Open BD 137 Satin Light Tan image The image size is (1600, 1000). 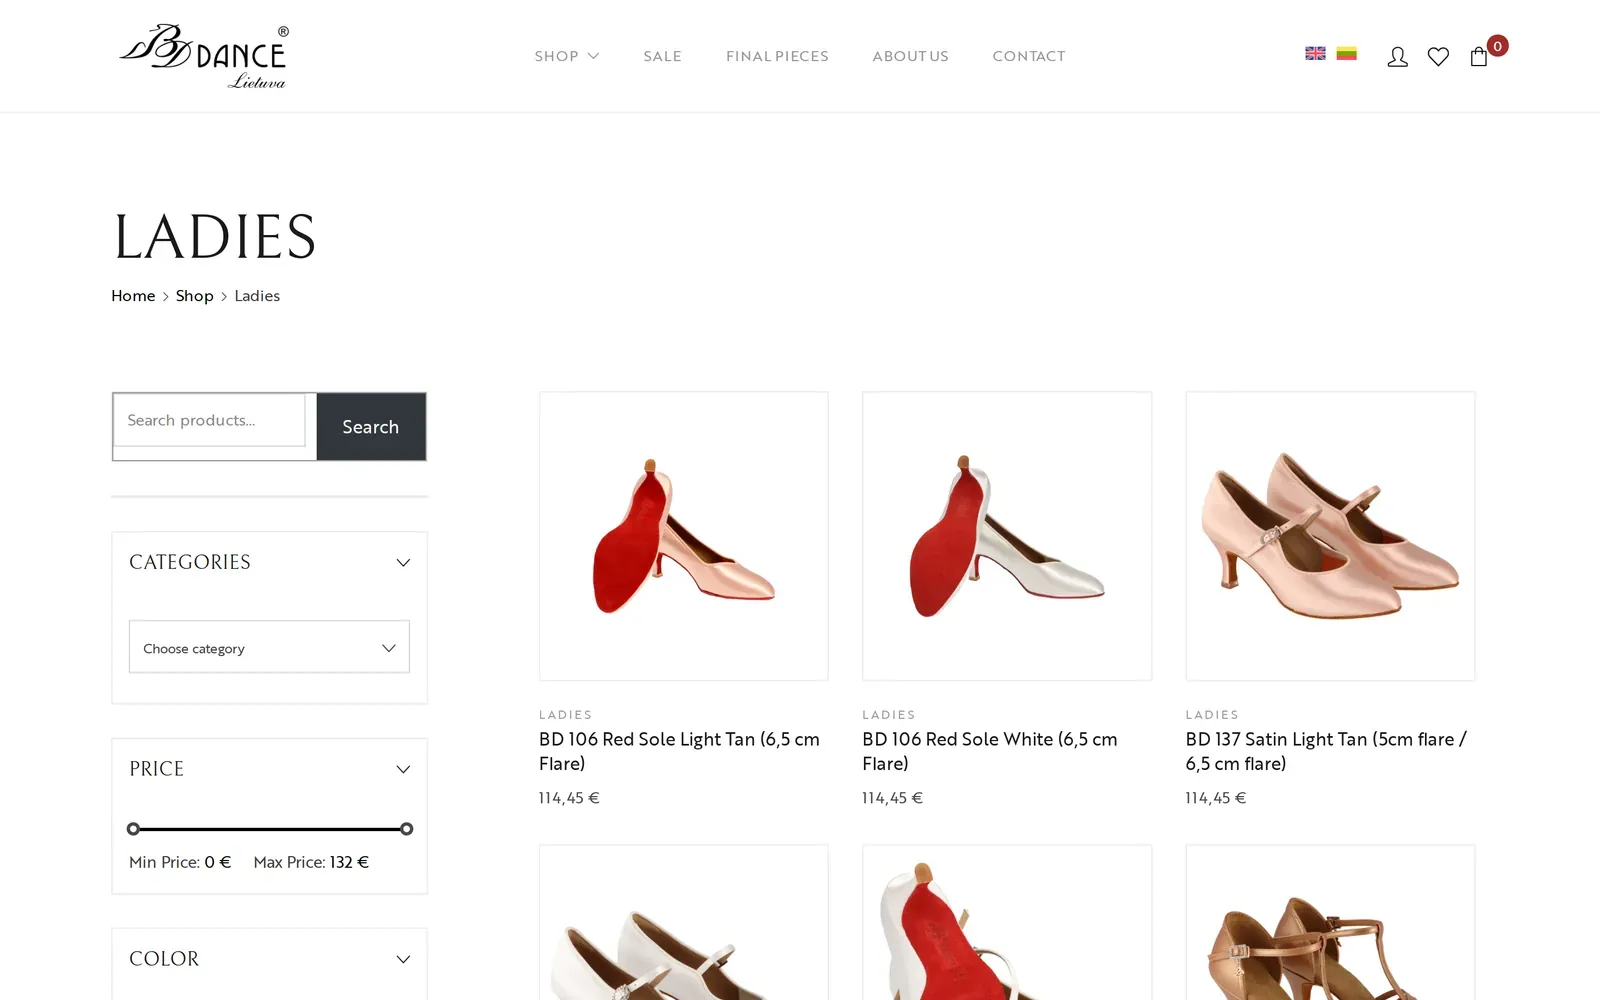click(1330, 536)
